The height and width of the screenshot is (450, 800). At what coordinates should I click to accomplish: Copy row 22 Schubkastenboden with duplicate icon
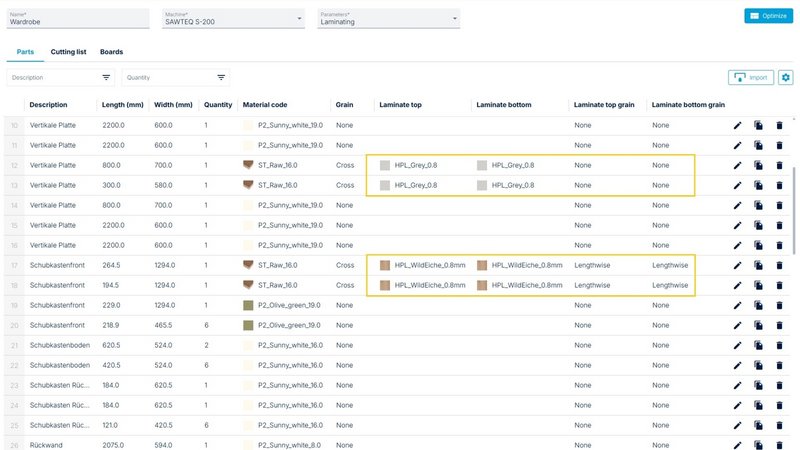(x=758, y=365)
